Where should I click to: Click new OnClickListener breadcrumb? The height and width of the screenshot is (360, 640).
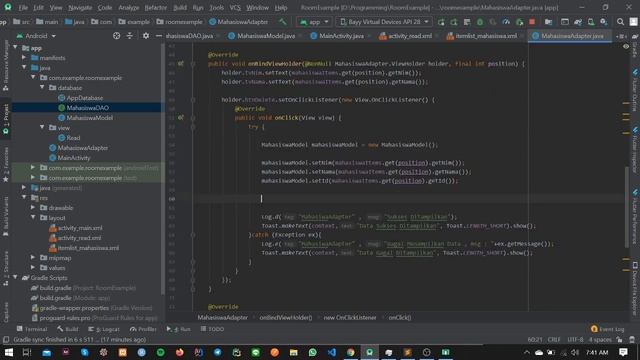click(x=350, y=318)
